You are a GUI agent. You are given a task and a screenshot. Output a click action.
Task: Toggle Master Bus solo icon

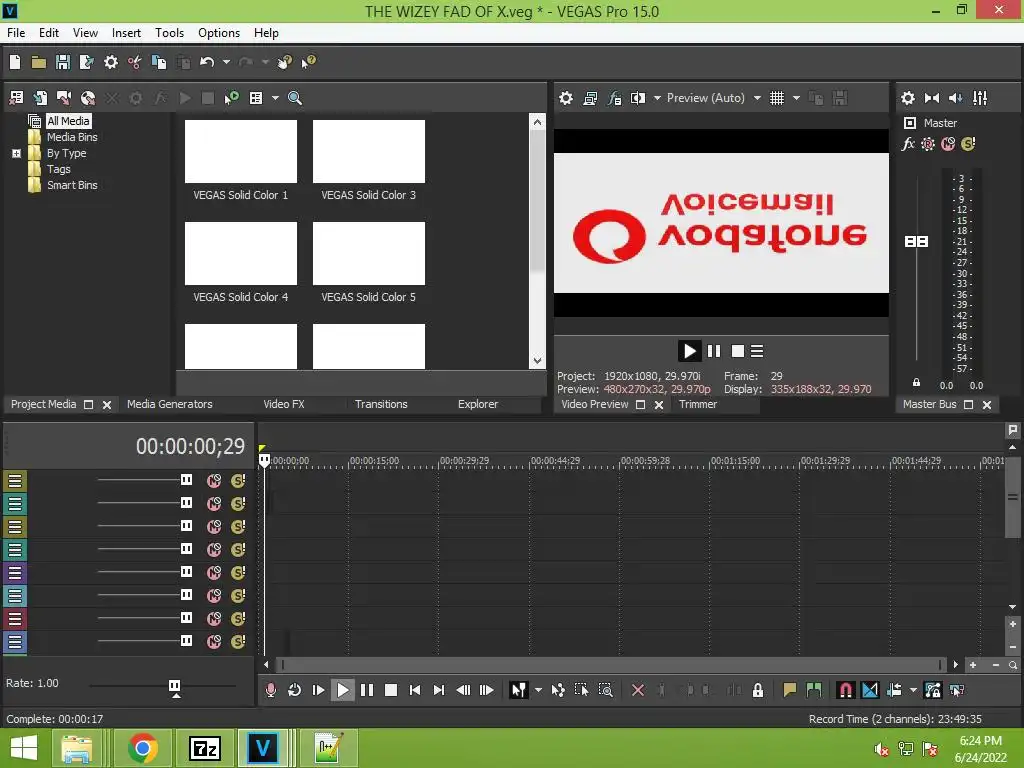click(x=968, y=144)
